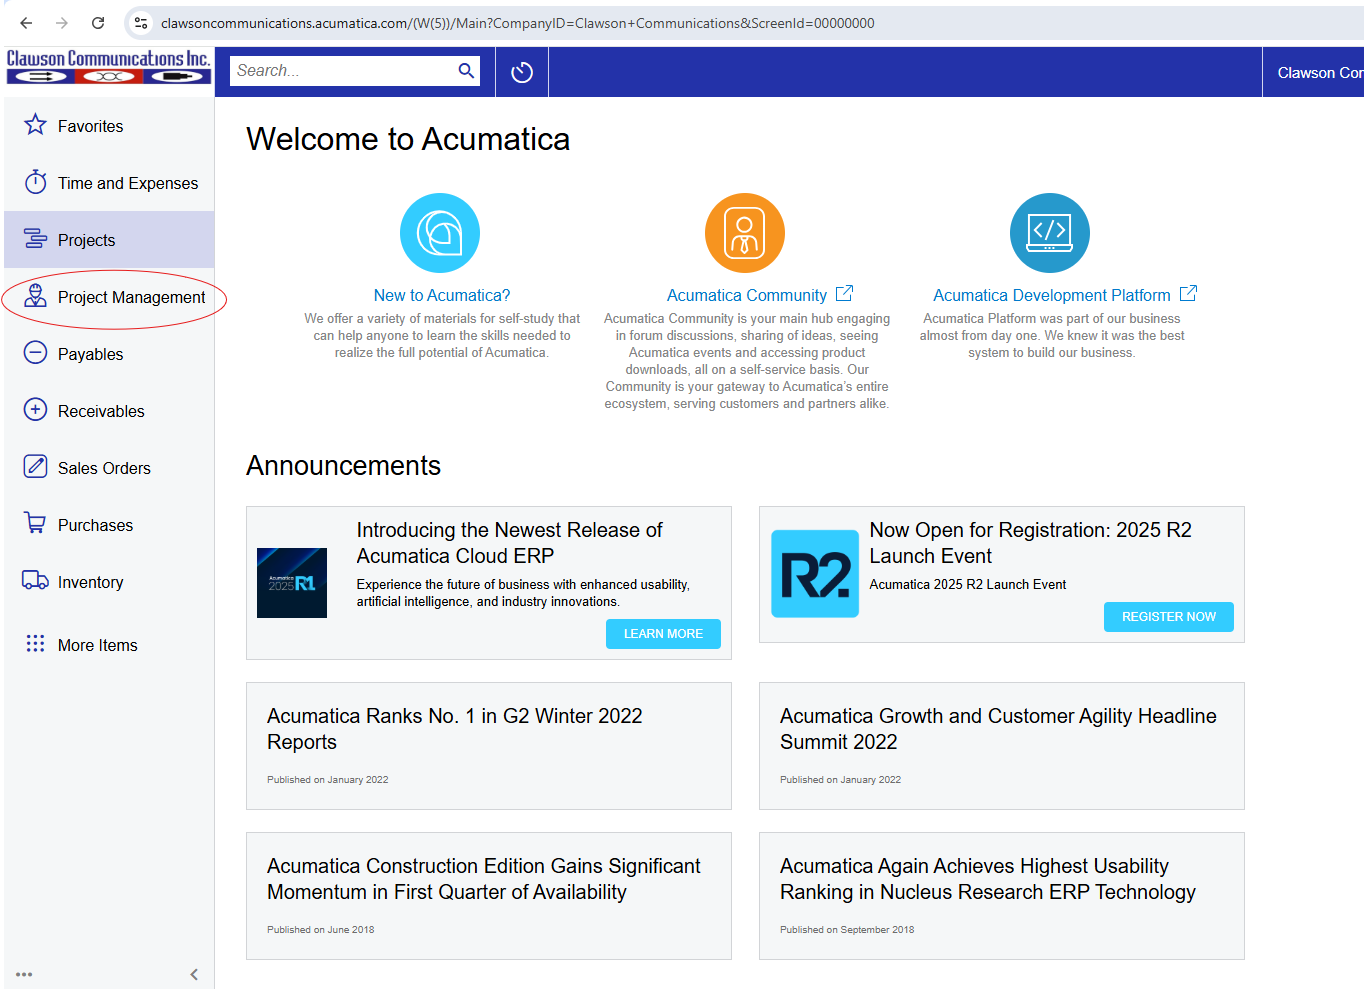Click the orange Acumatica Community icon
The height and width of the screenshot is (989, 1364).
[744, 233]
